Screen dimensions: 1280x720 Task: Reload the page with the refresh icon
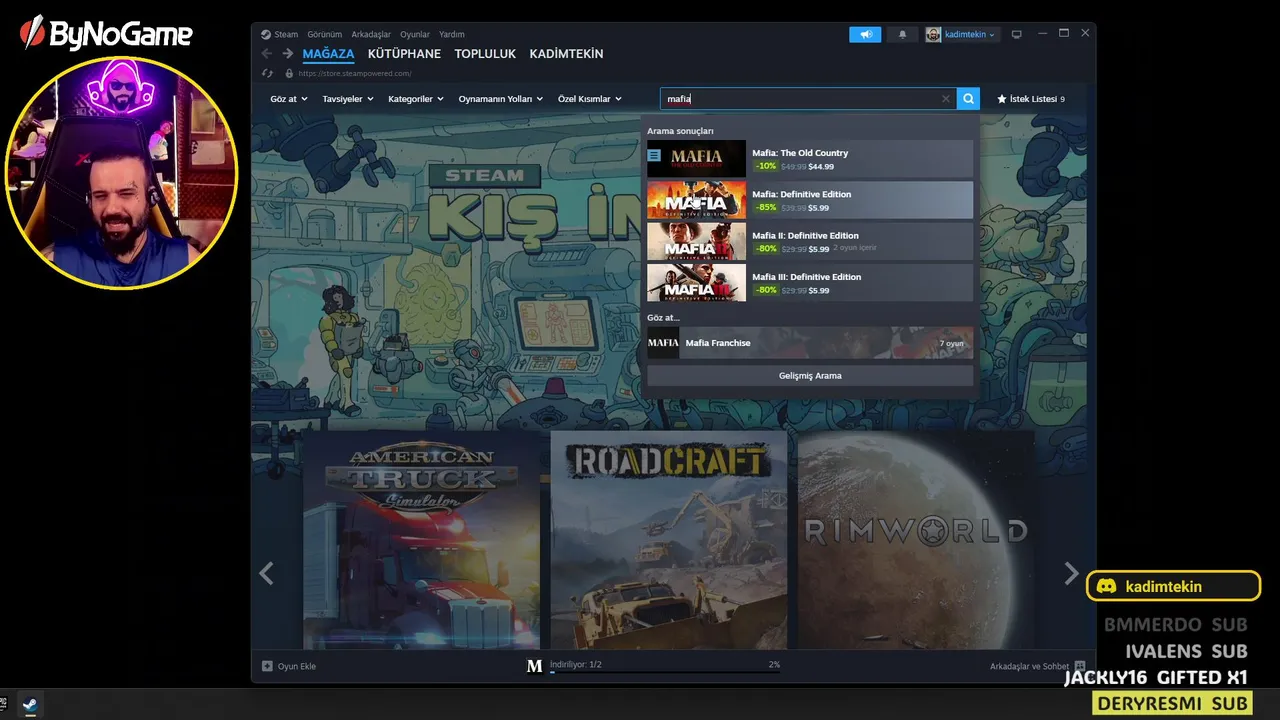(267, 73)
